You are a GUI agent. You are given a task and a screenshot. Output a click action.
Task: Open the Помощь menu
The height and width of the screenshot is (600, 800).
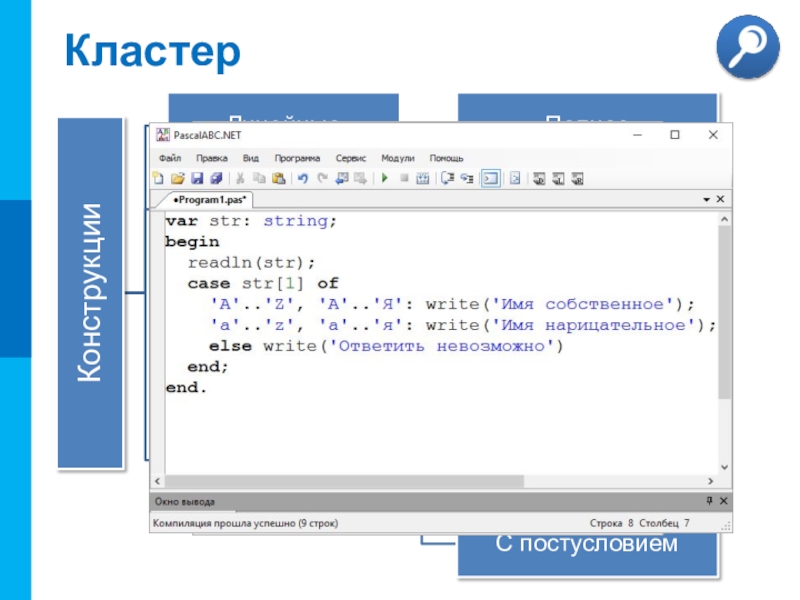pyautogui.click(x=446, y=158)
